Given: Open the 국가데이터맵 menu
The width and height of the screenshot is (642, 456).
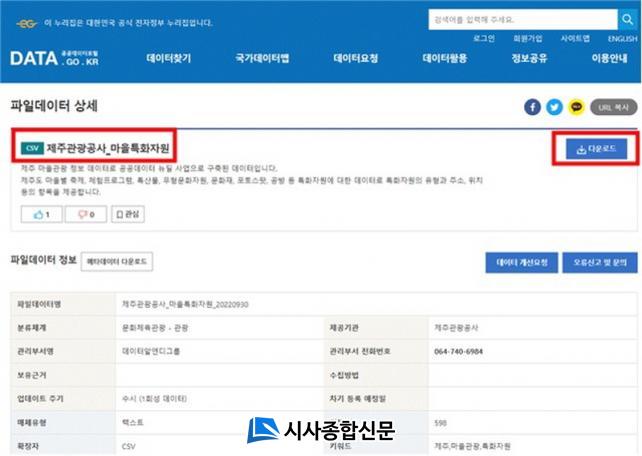Looking at the screenshot, I should tap(262, 59).
